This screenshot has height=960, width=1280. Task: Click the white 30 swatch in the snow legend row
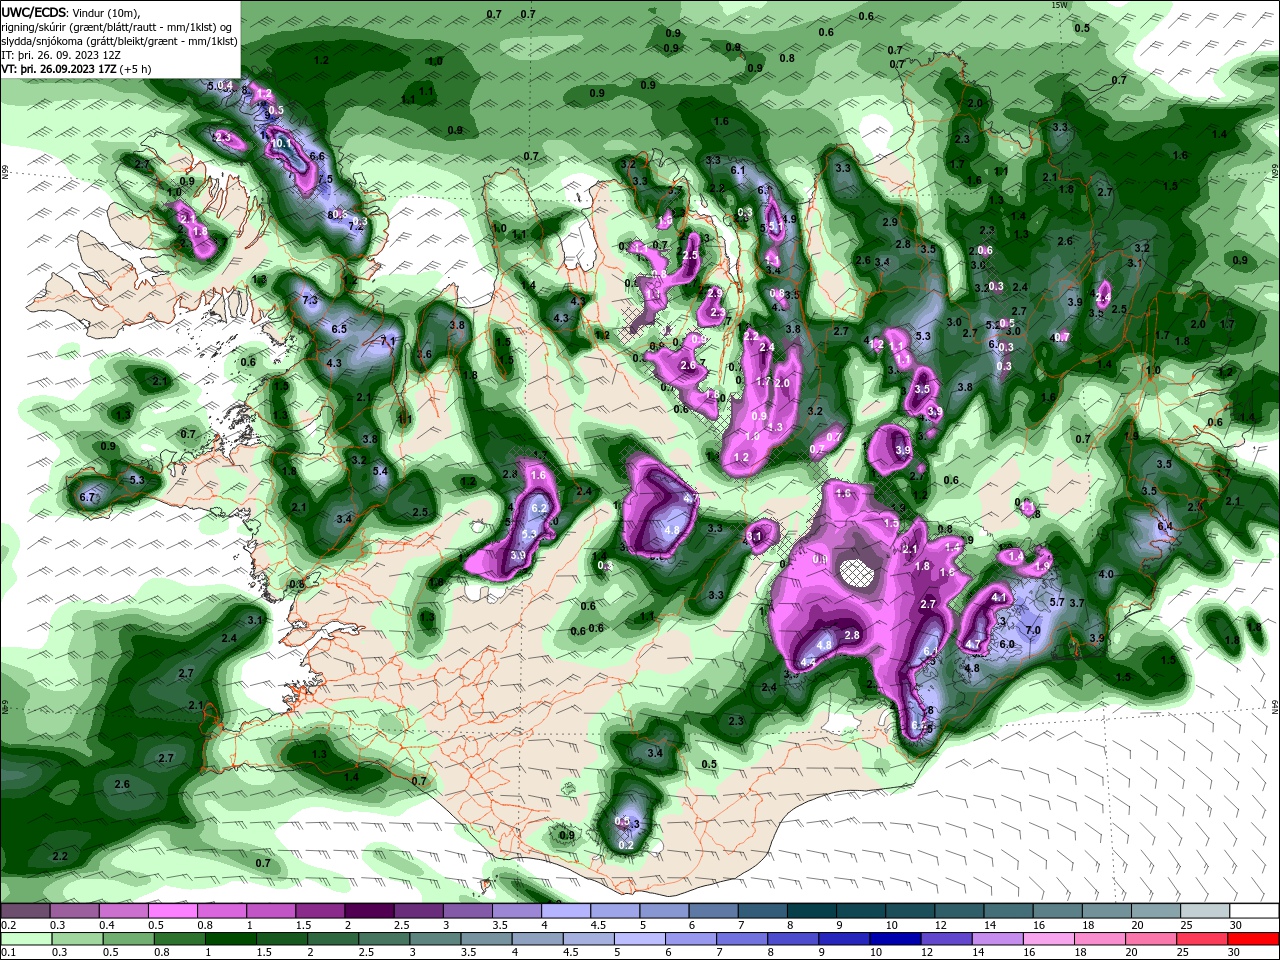coord(1255,912)
